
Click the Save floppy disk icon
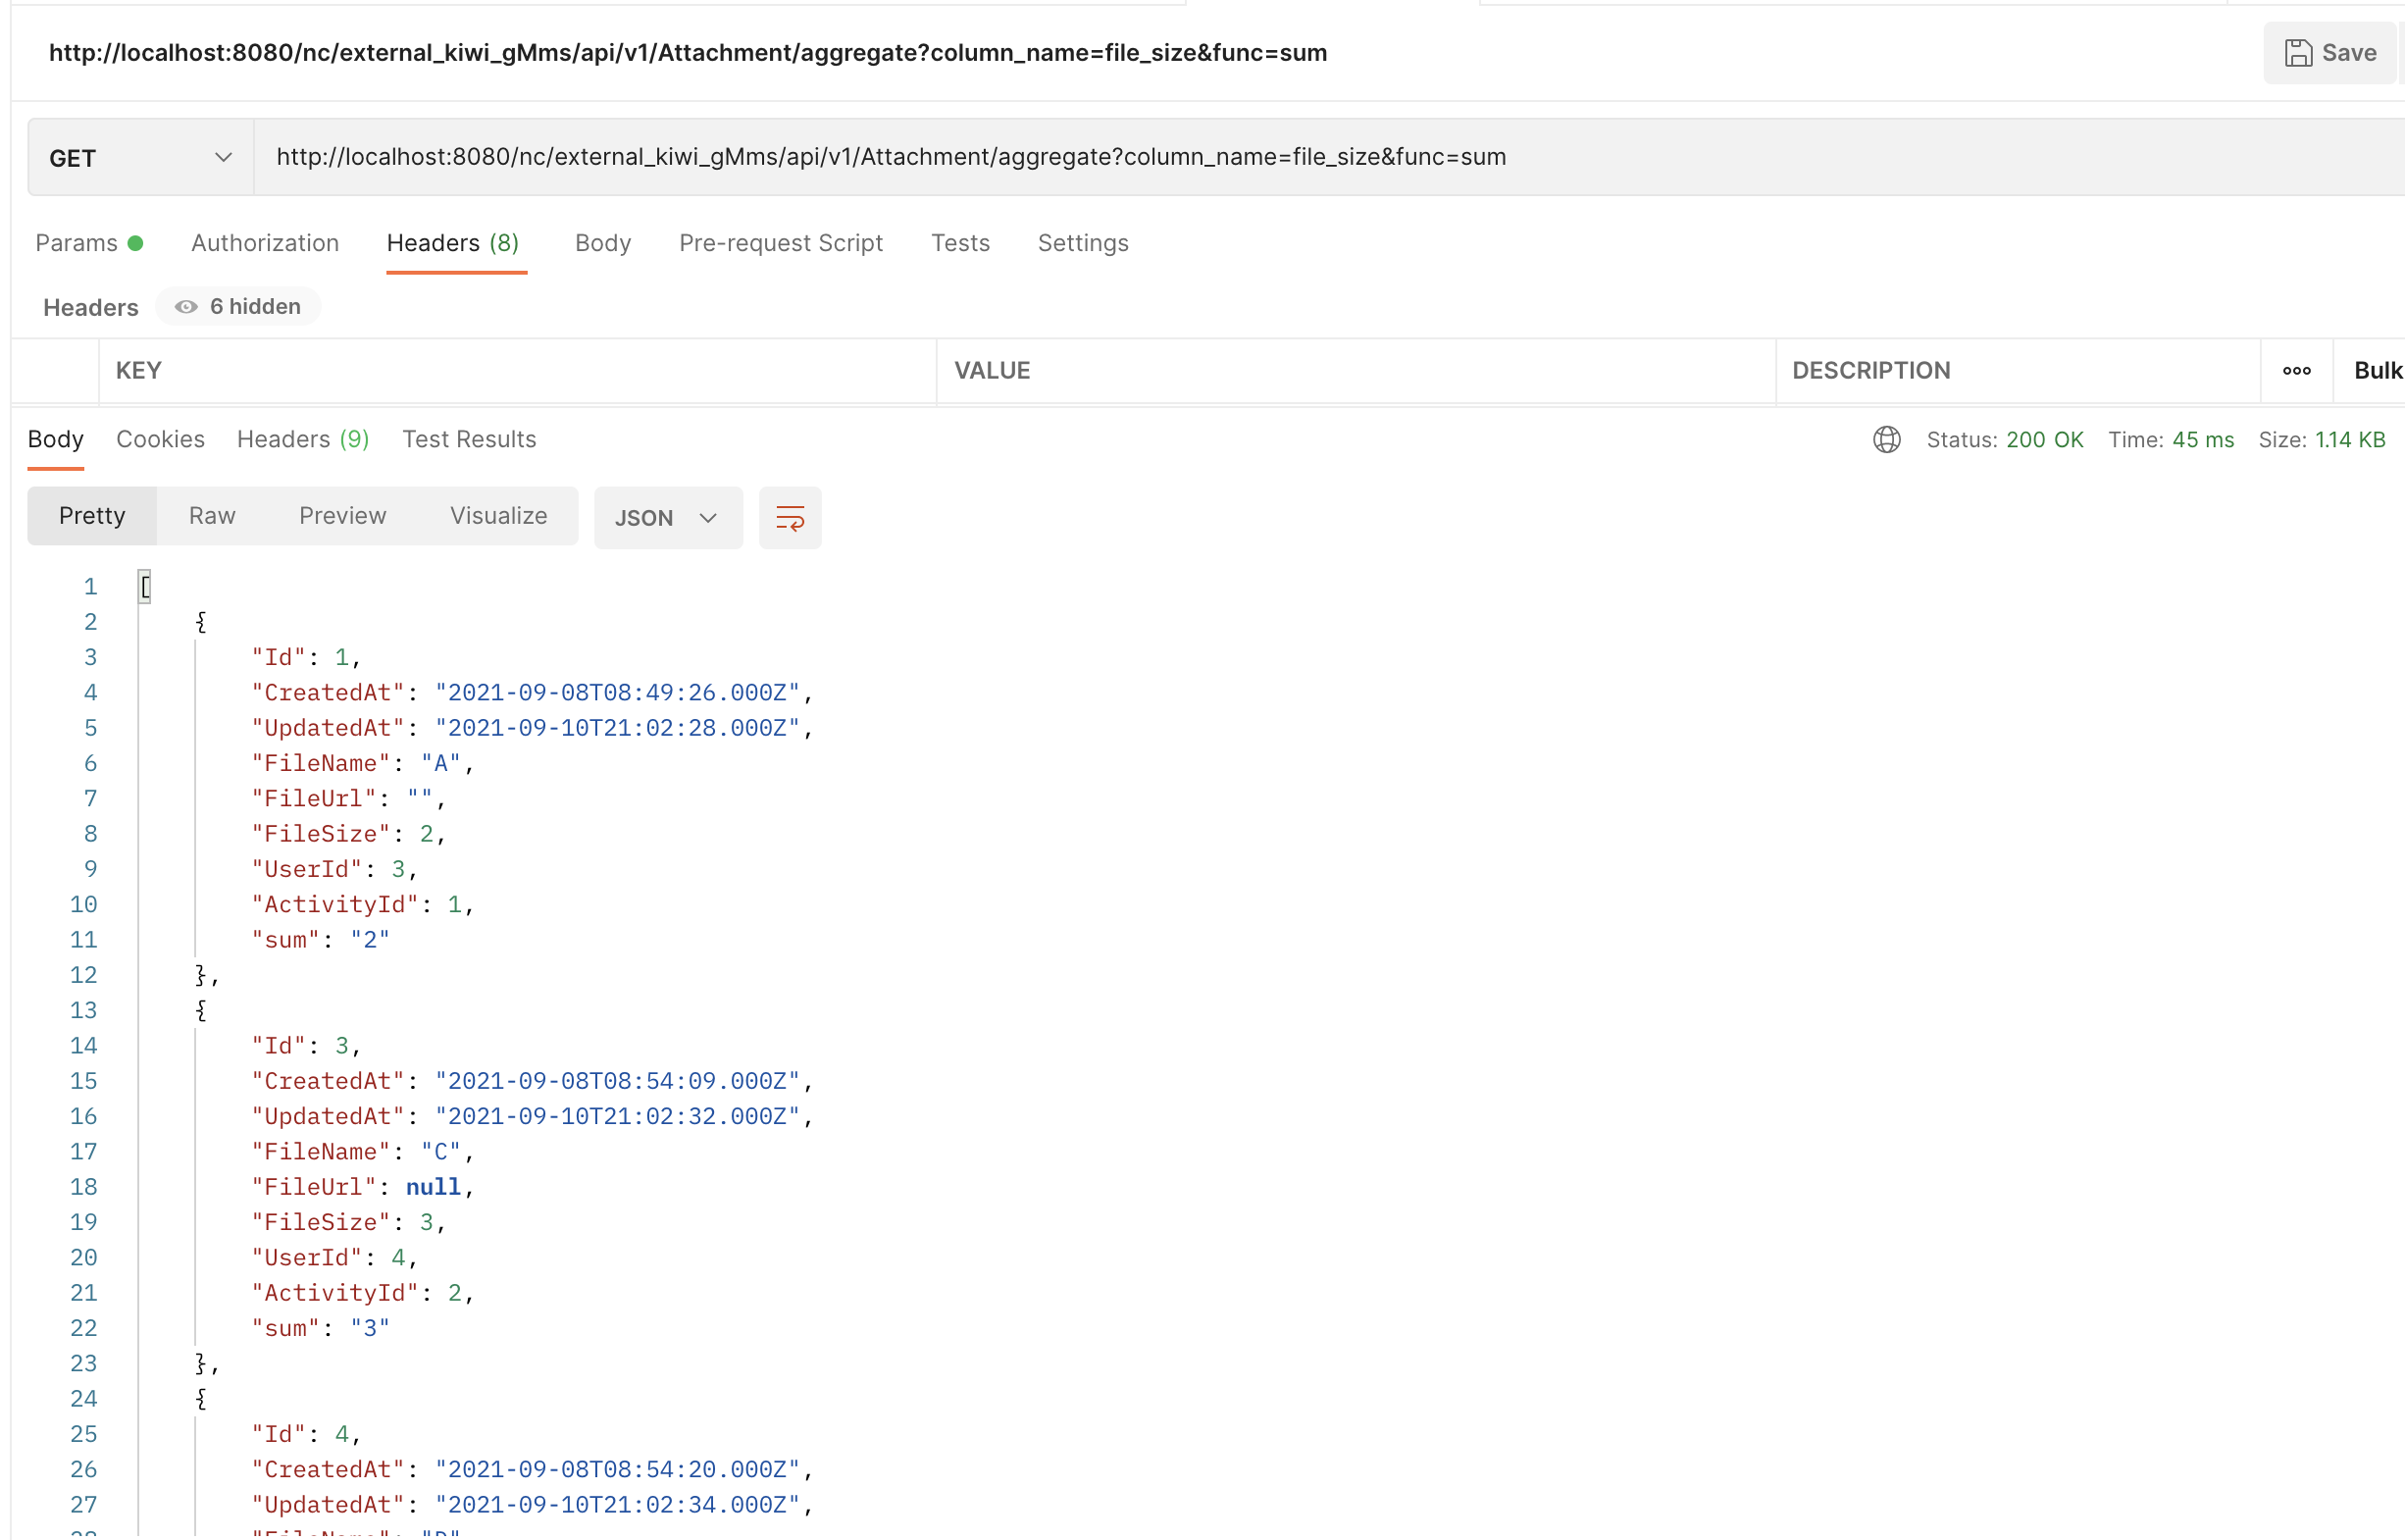(x=2297, y=53)
